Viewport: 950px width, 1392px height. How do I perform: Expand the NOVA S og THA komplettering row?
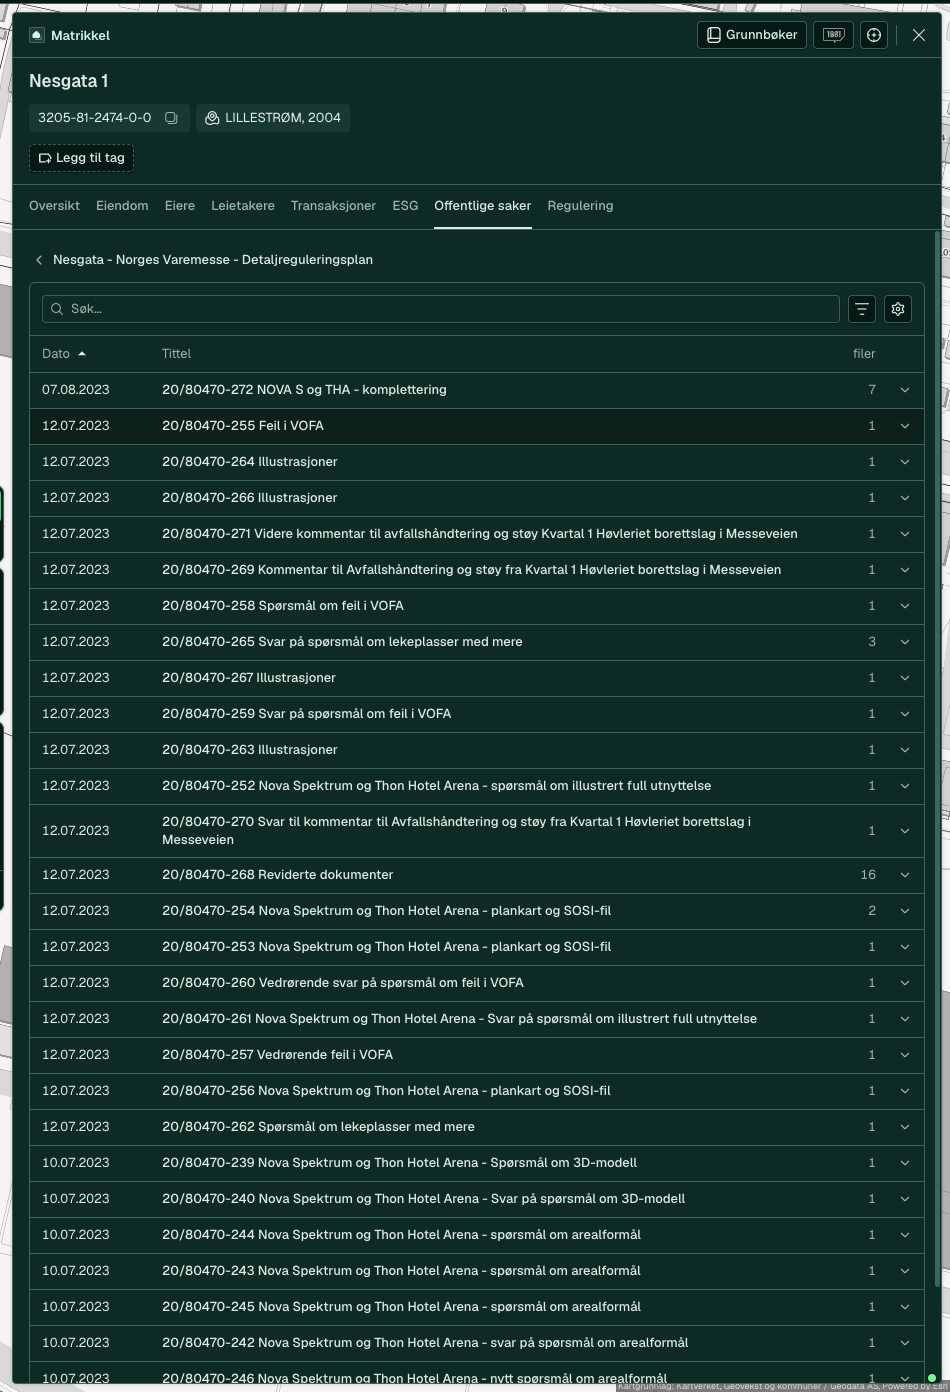tap(905, 390)
